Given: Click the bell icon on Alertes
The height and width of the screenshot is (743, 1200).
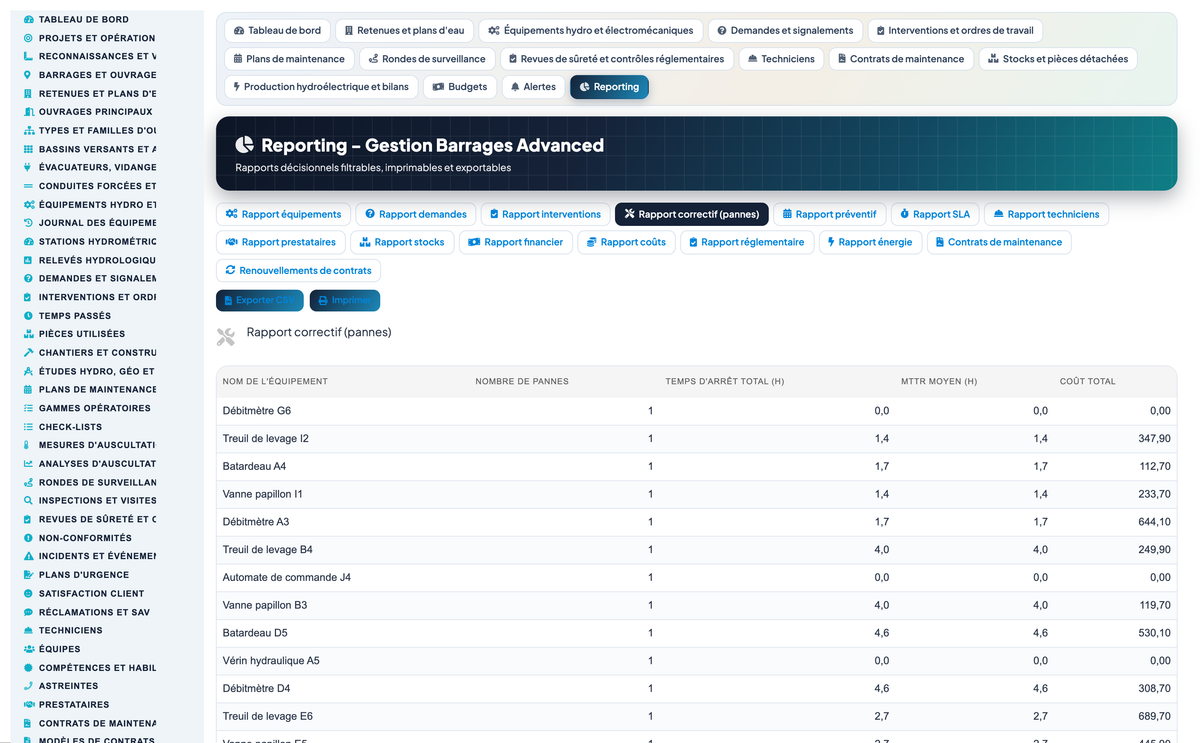Looking at the screenshot, I should point(515,87).
